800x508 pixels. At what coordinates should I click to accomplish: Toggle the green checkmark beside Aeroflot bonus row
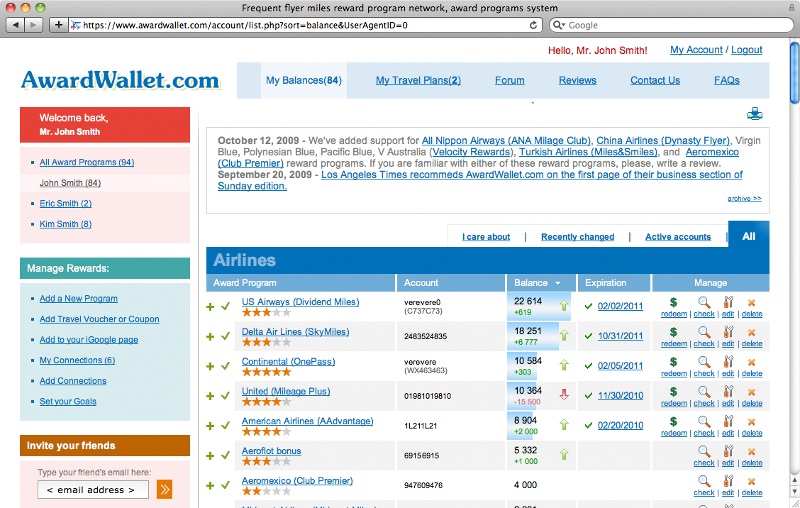[226, 455]
